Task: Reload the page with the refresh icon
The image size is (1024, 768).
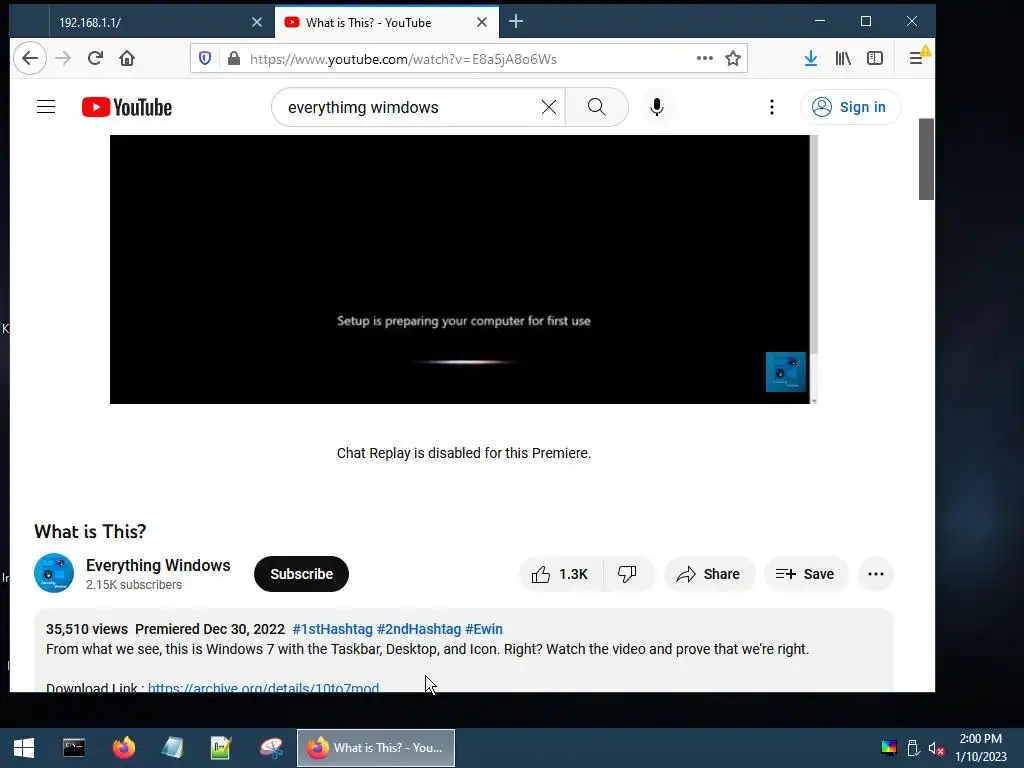Action: coord(95,59)
